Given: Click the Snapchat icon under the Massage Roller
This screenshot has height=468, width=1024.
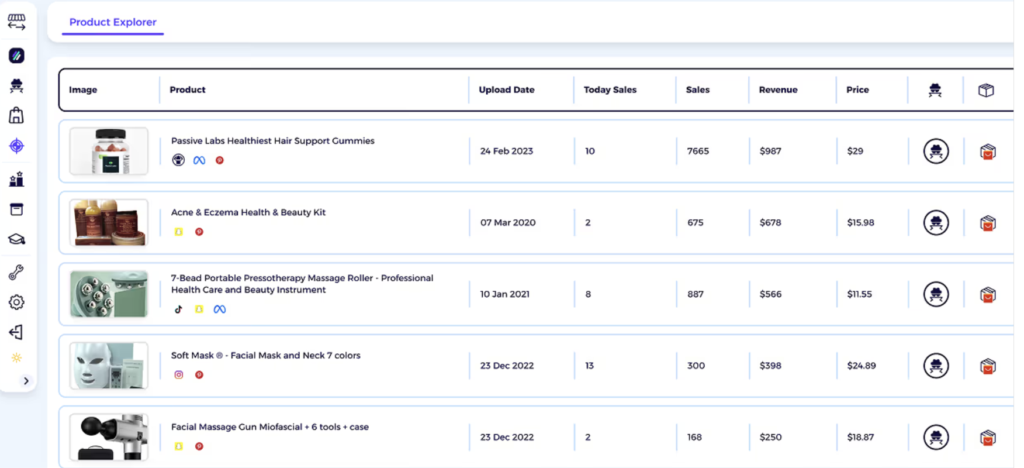Looking at the screenshot, I should coord(199,309).
